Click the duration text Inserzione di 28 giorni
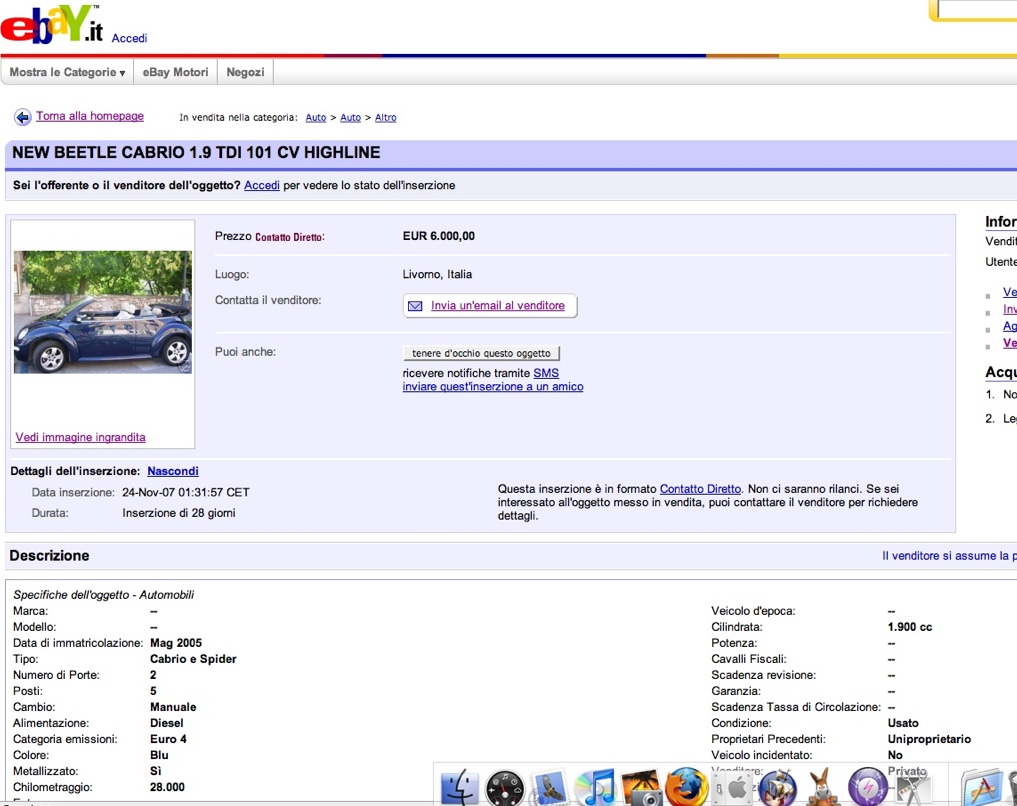 pyautogui.click(x=178, y=513)
